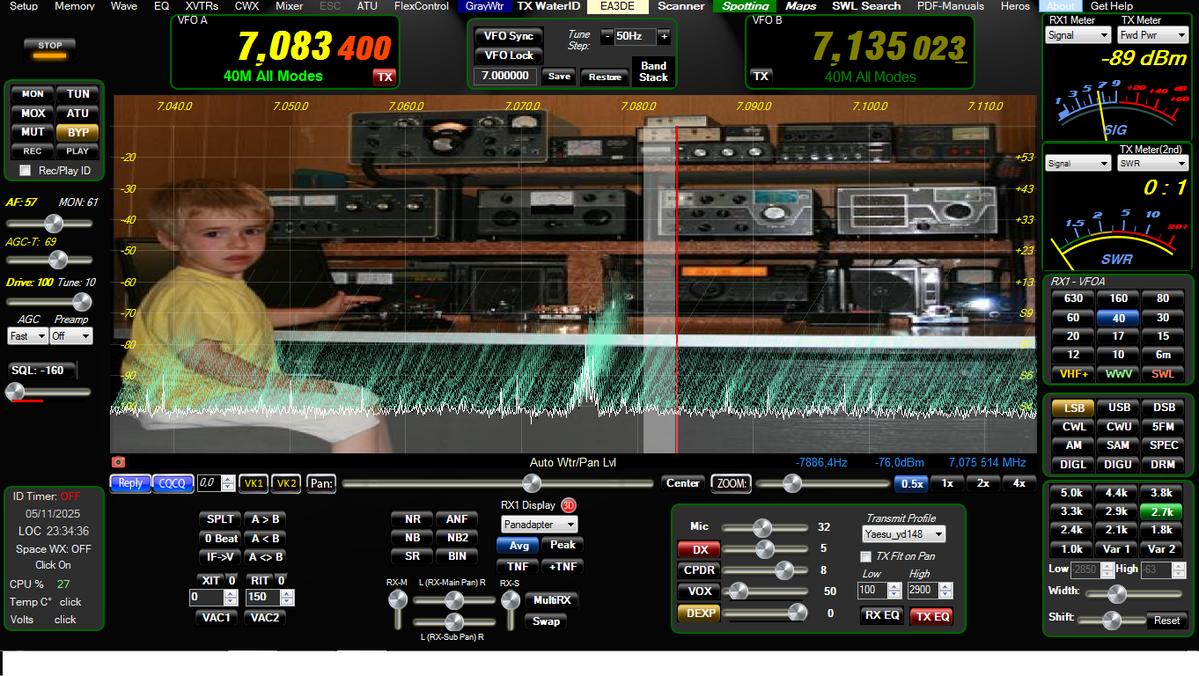Click the Band Stack button
Image resolution: width=1199 pixels, height=676 pixels.
pyautogui.click(x=653, y=71)
